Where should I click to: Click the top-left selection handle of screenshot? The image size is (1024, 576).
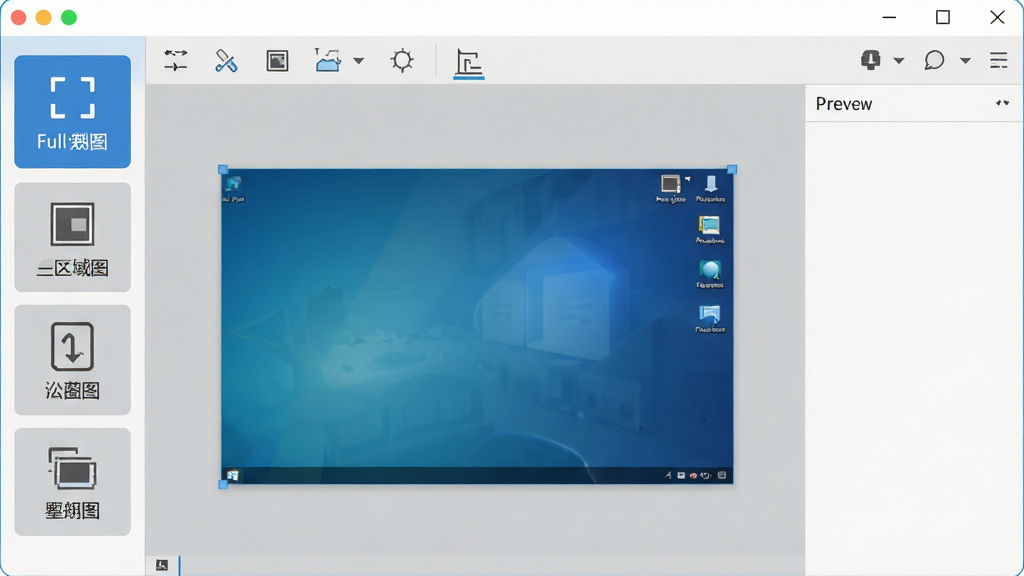pyautogui.click(x=223, y=170)
